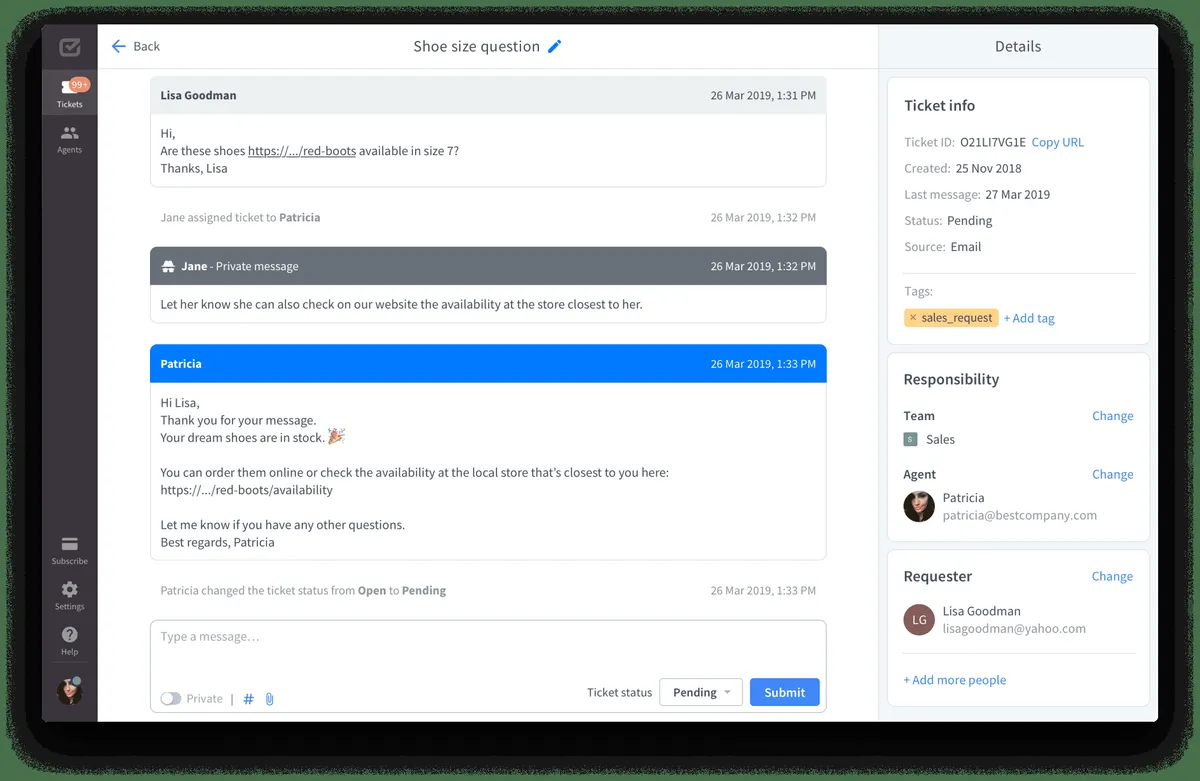Screen dimensions: 1200x781
Task: Open the Ticket status dropdown
Action: tap(700, 692)
